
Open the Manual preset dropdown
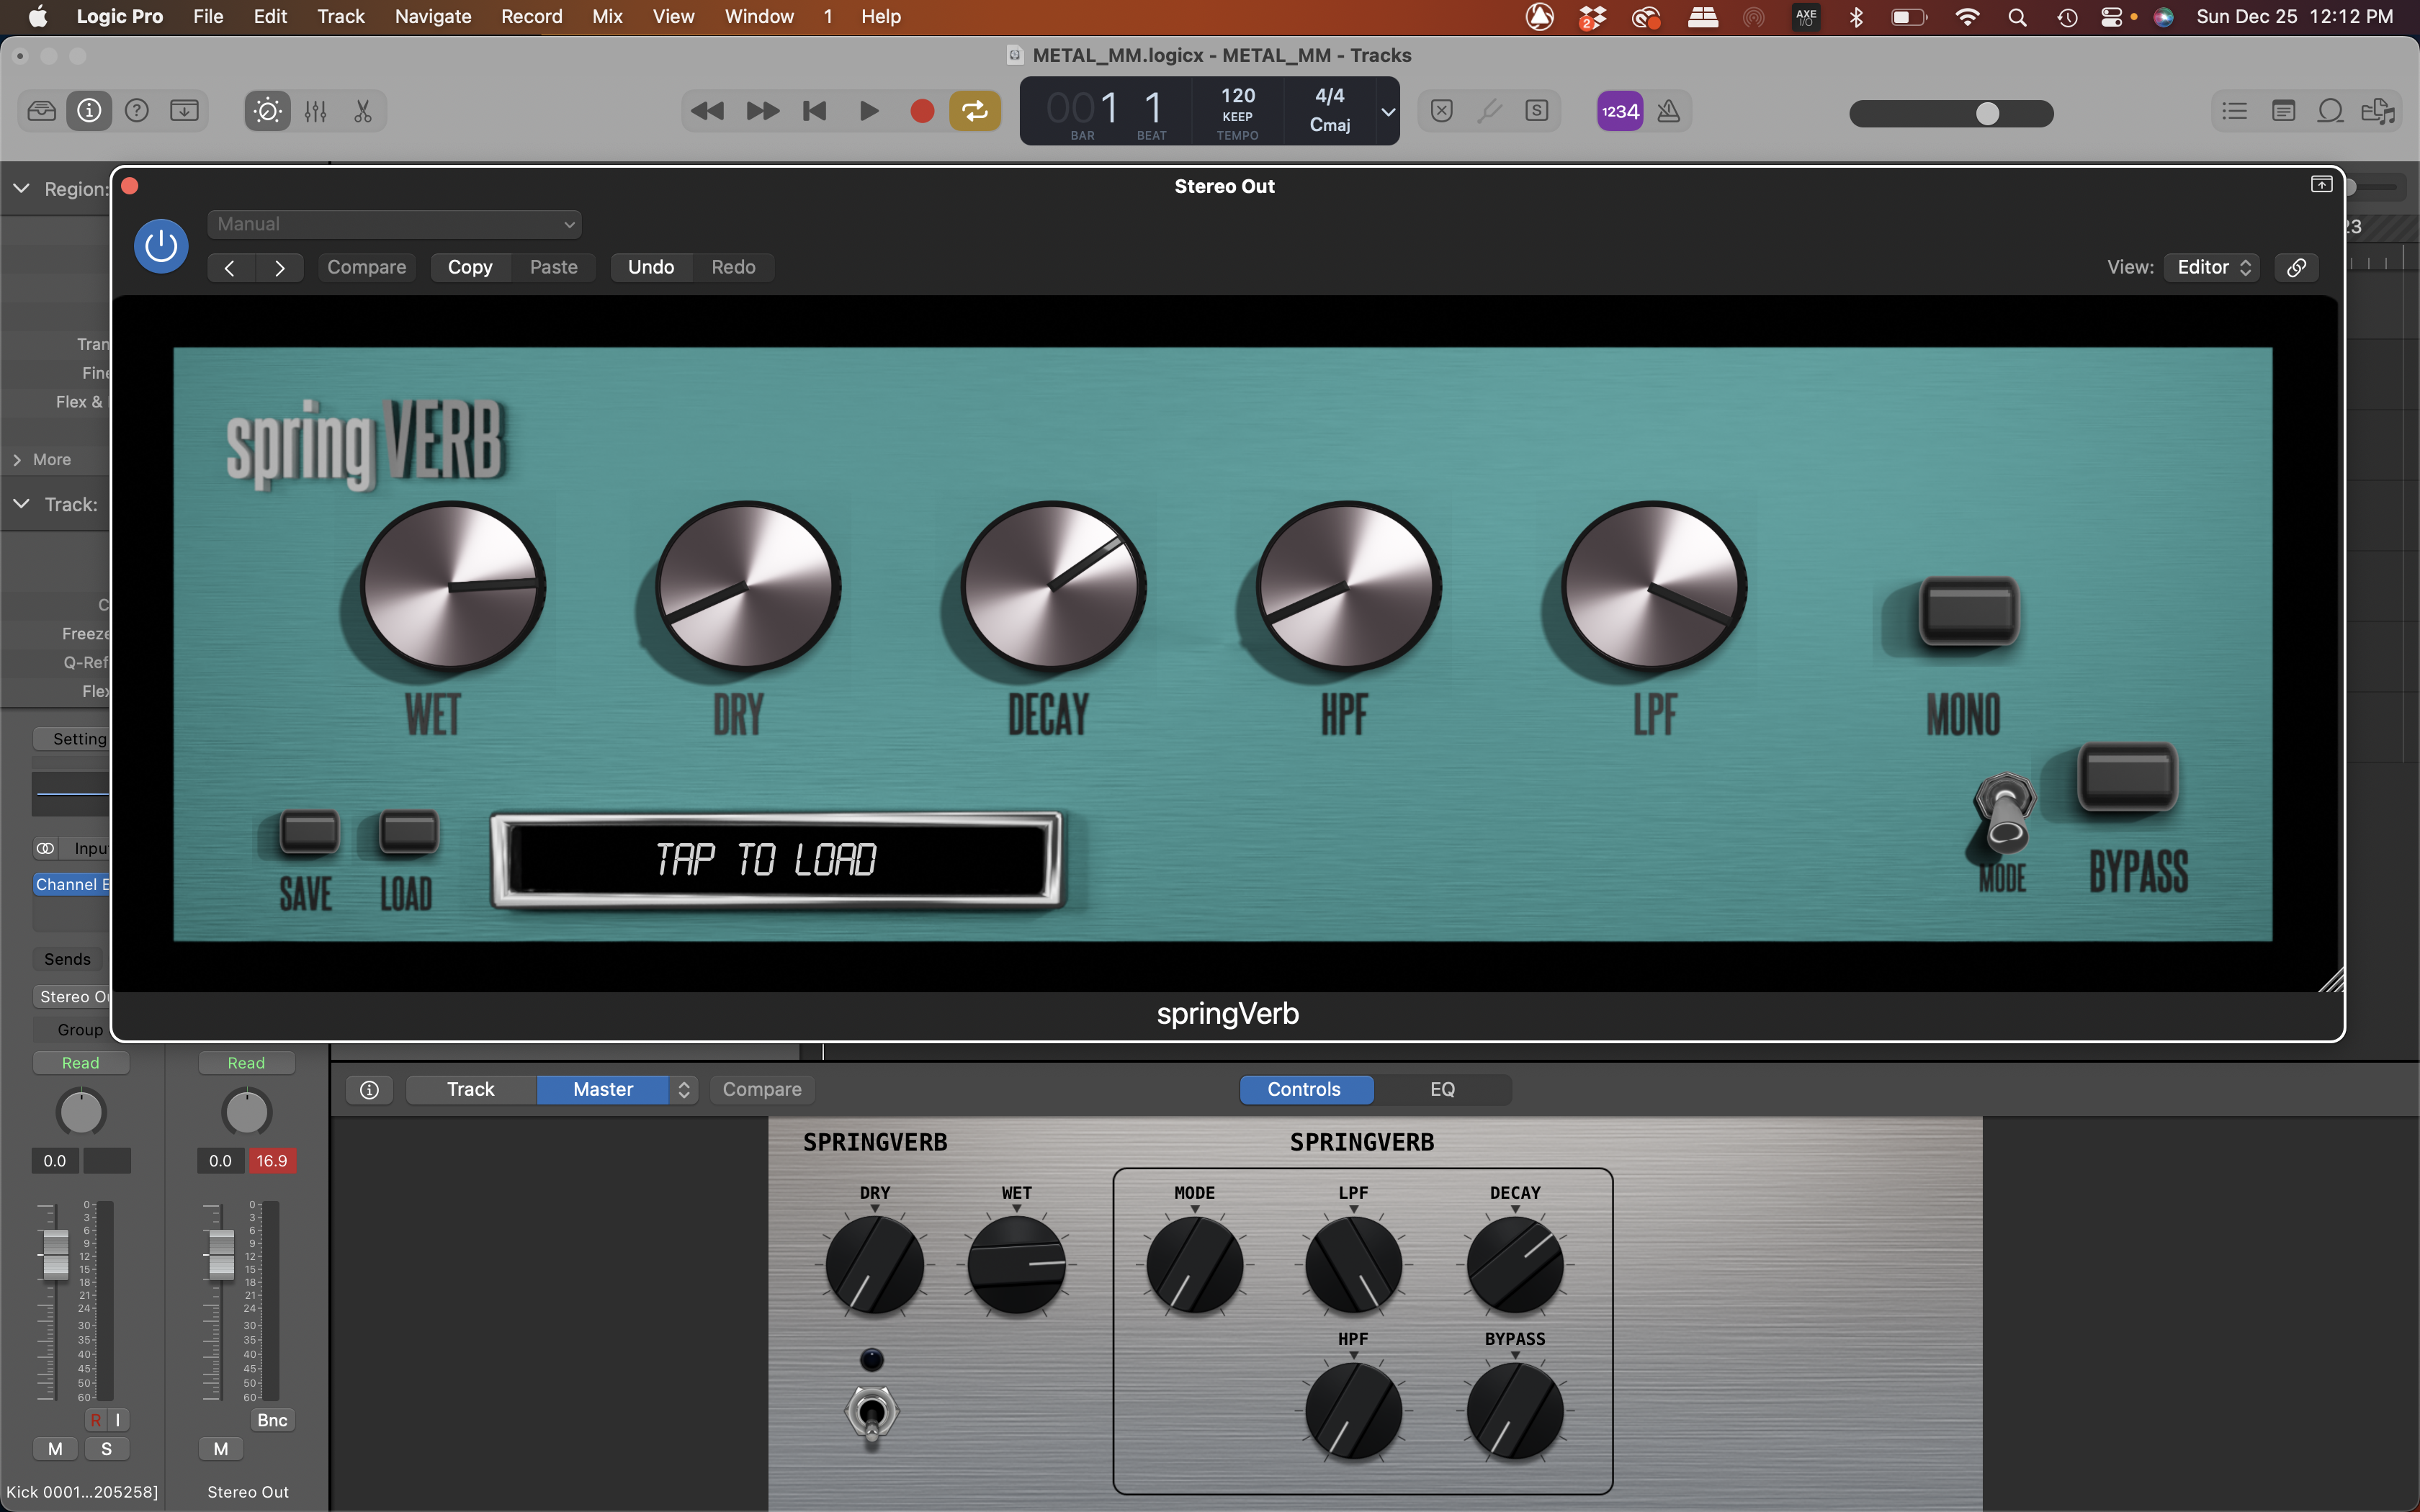tap(395, 224)
